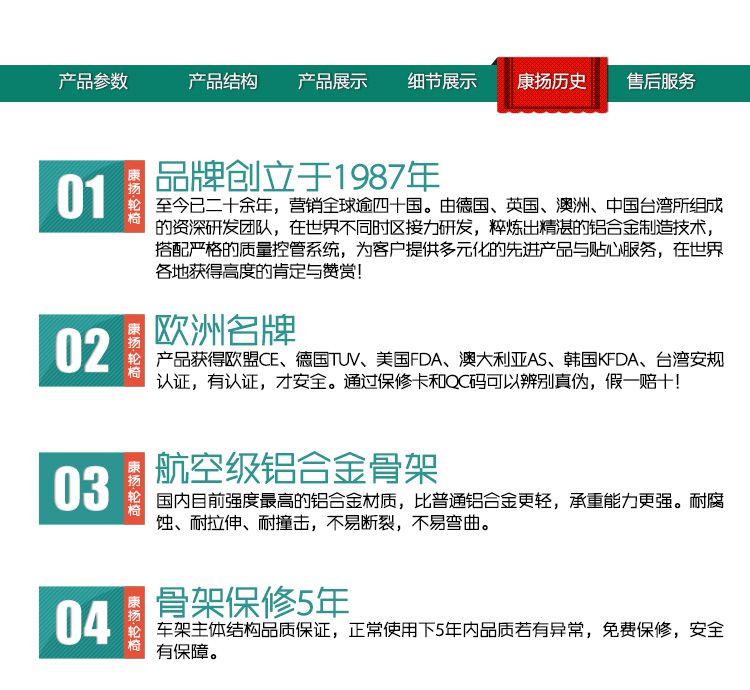Open the 售后服务 tab
This screenshot has height=690, width=750.
click(661, 81)
